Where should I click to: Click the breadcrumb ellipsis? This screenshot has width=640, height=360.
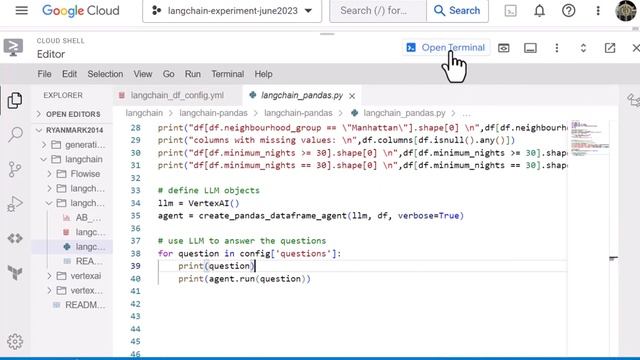(x=467, y=113)
